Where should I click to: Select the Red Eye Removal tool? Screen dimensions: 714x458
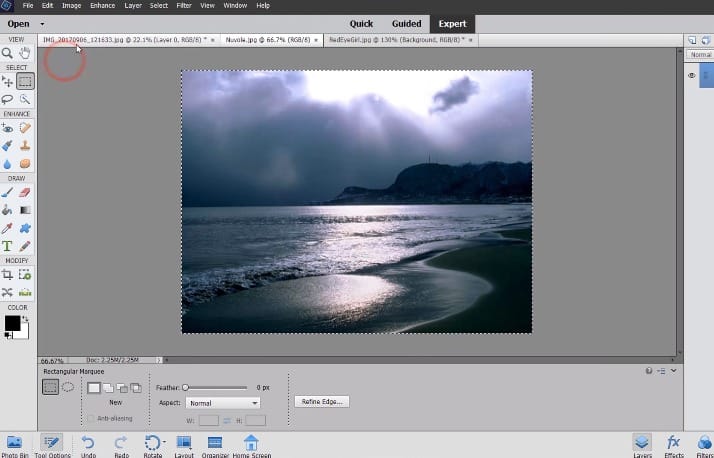click(x=7, y=128)
